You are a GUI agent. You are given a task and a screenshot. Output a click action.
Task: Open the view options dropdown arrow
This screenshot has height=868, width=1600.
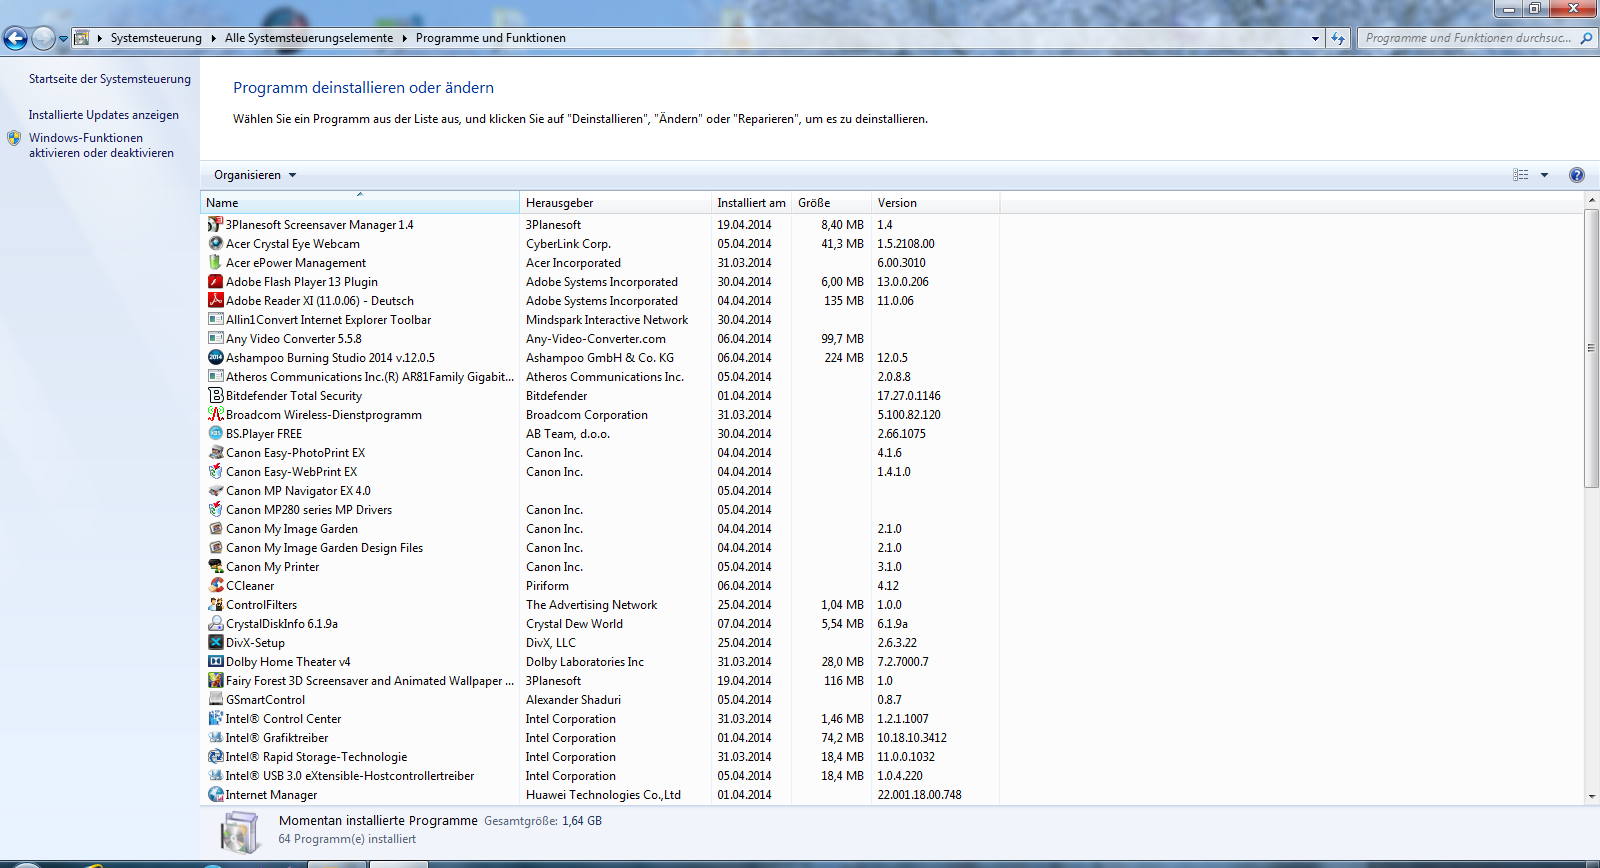click(1544, 175)
